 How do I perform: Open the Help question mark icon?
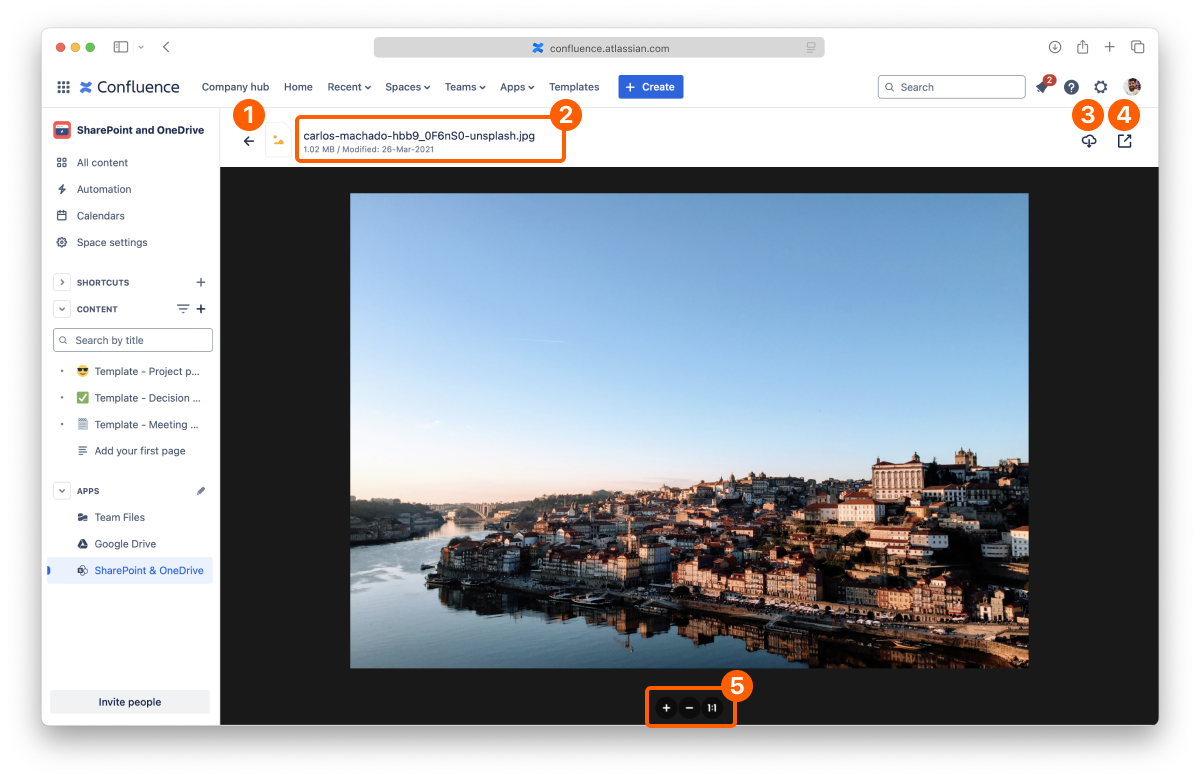(x=1071, y=87)
